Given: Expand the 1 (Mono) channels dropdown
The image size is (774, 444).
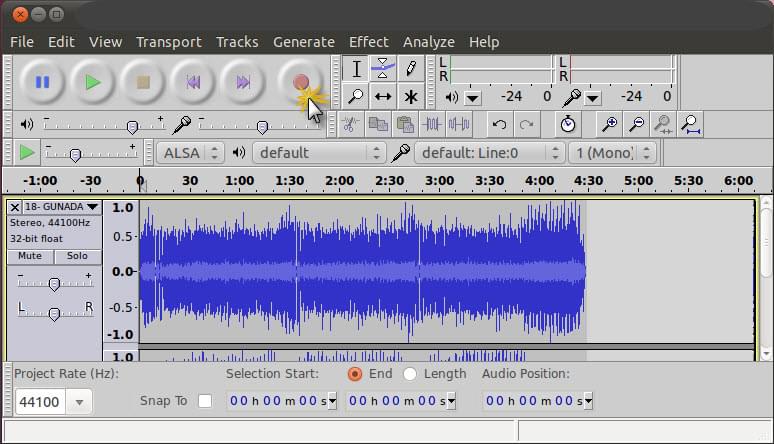Looking at the screenshot, I should [x=612, y=153].
